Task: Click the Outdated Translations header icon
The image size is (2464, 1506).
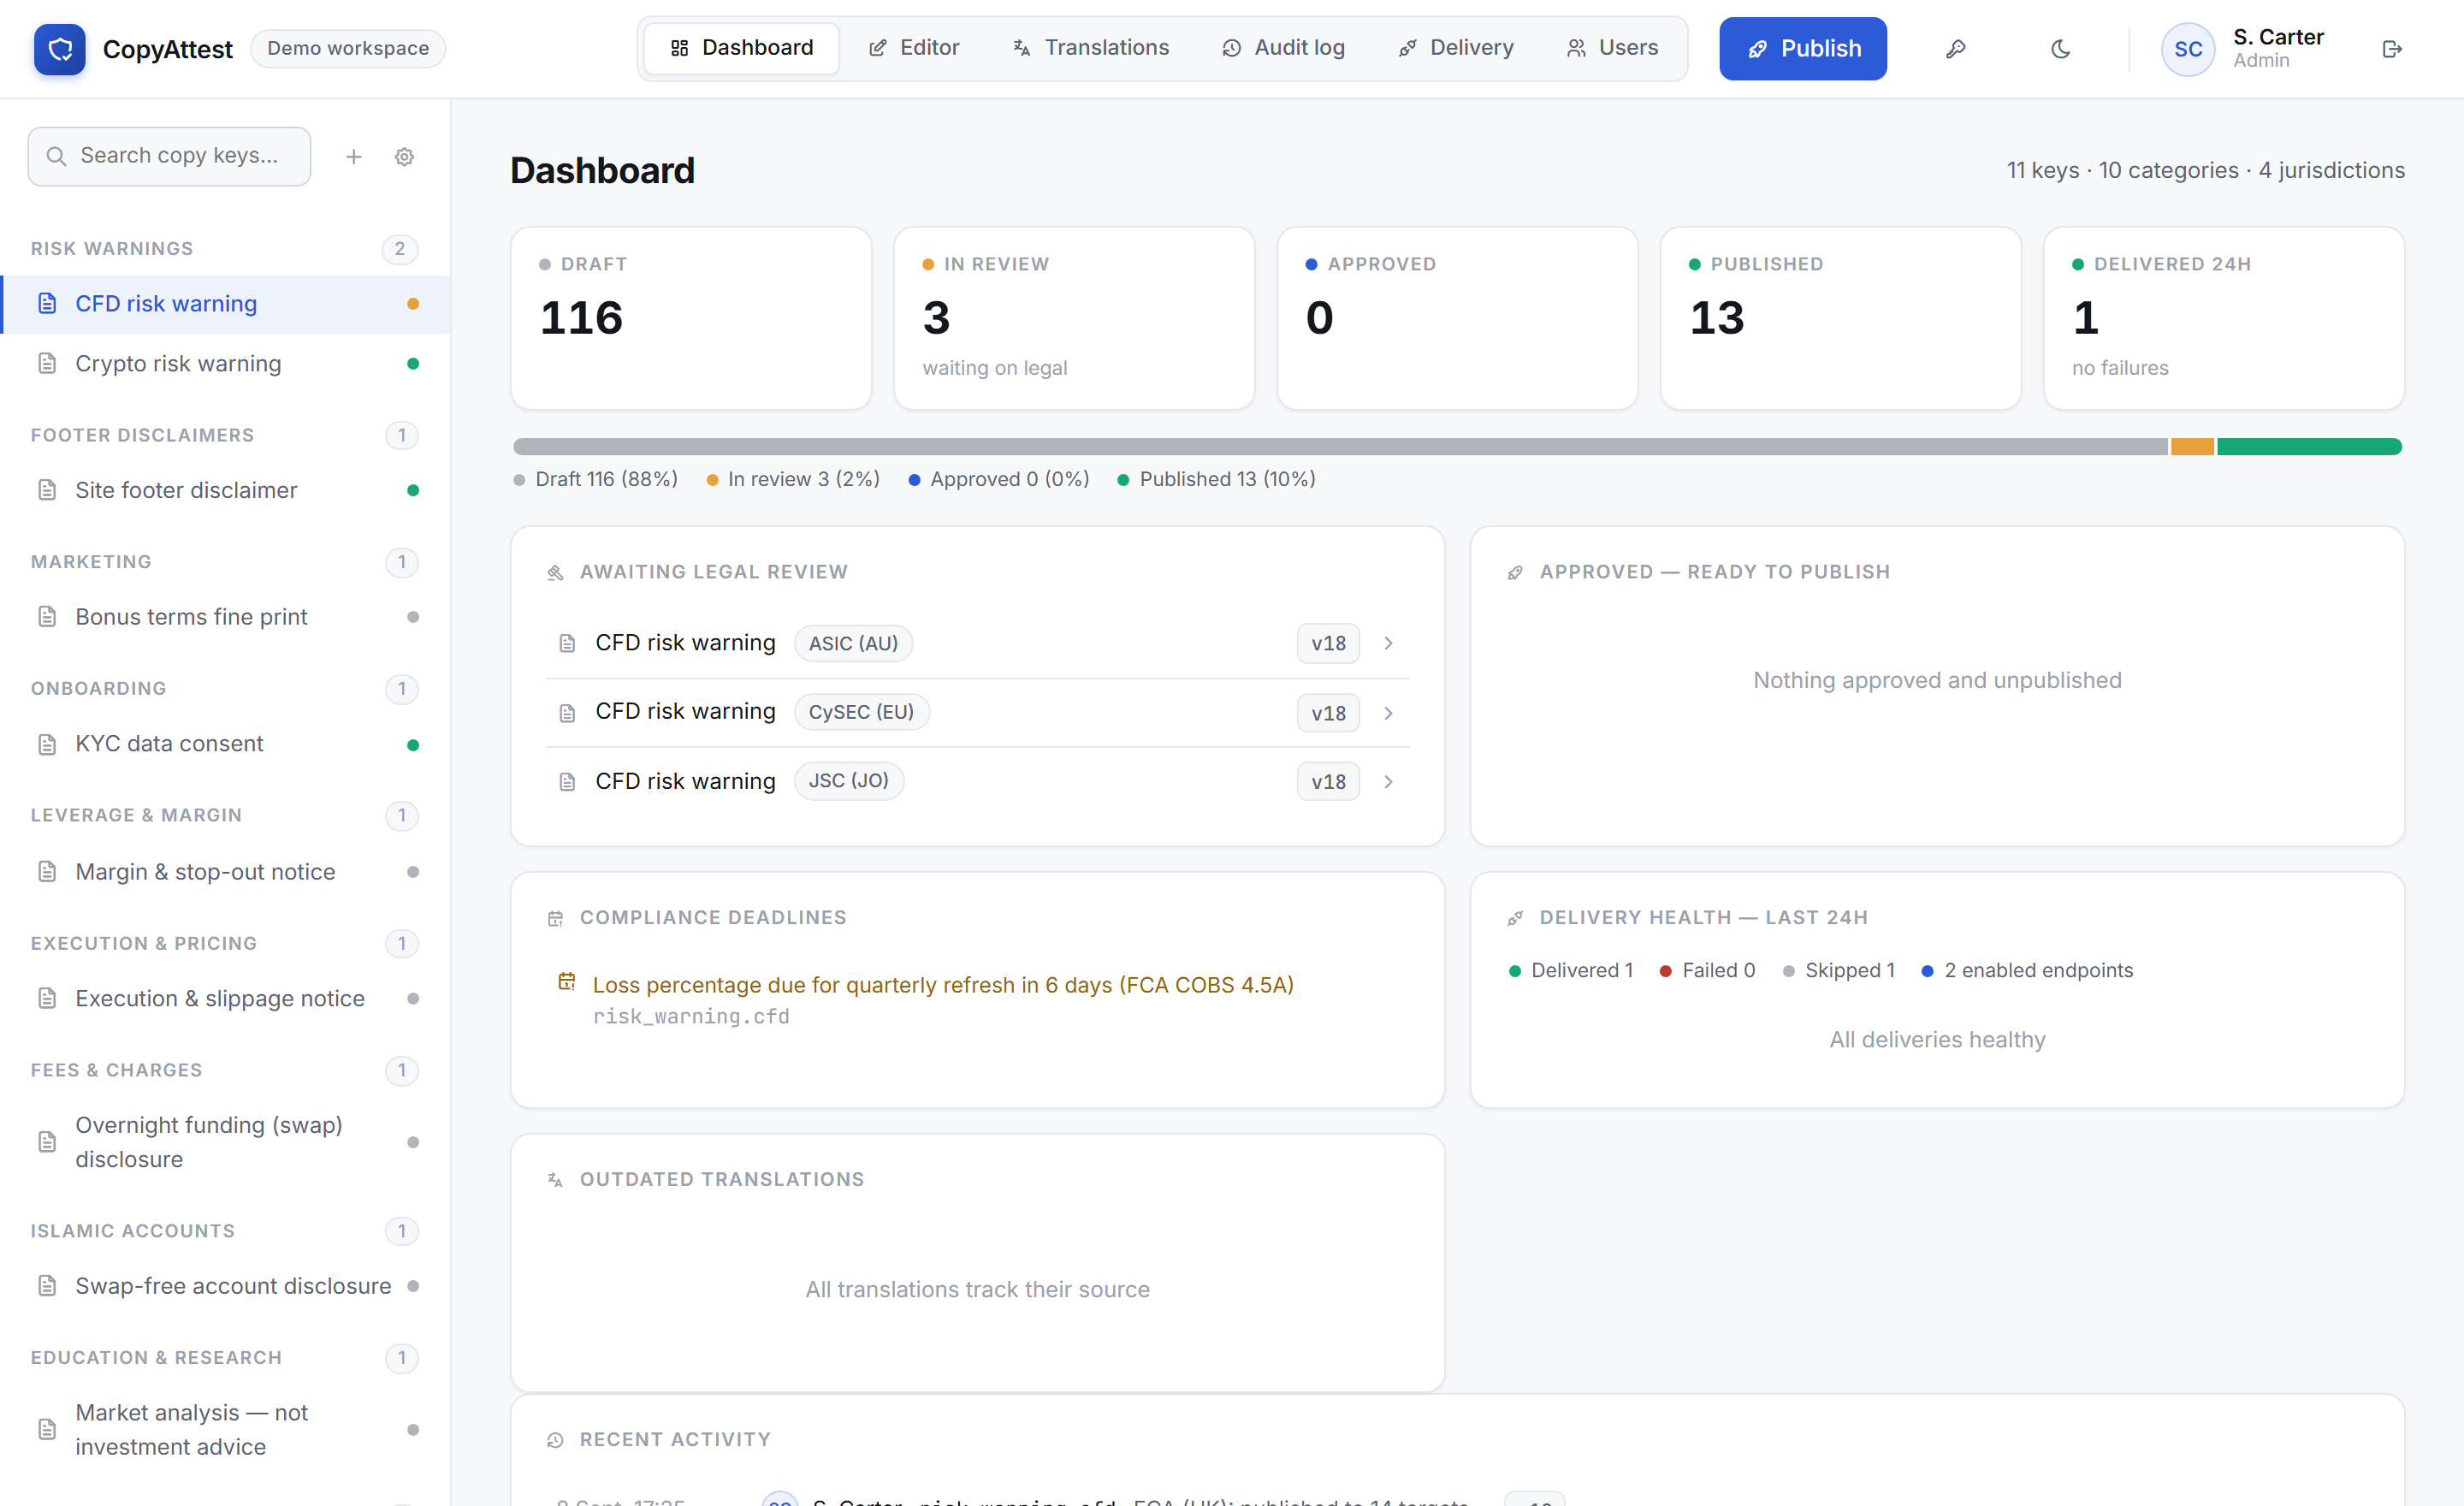Action: 555,1180
